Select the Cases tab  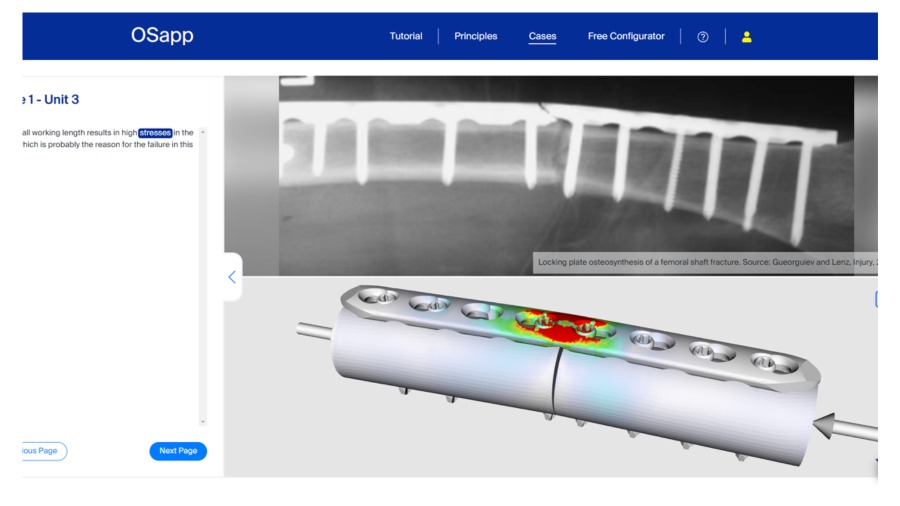tap(542, 37)
